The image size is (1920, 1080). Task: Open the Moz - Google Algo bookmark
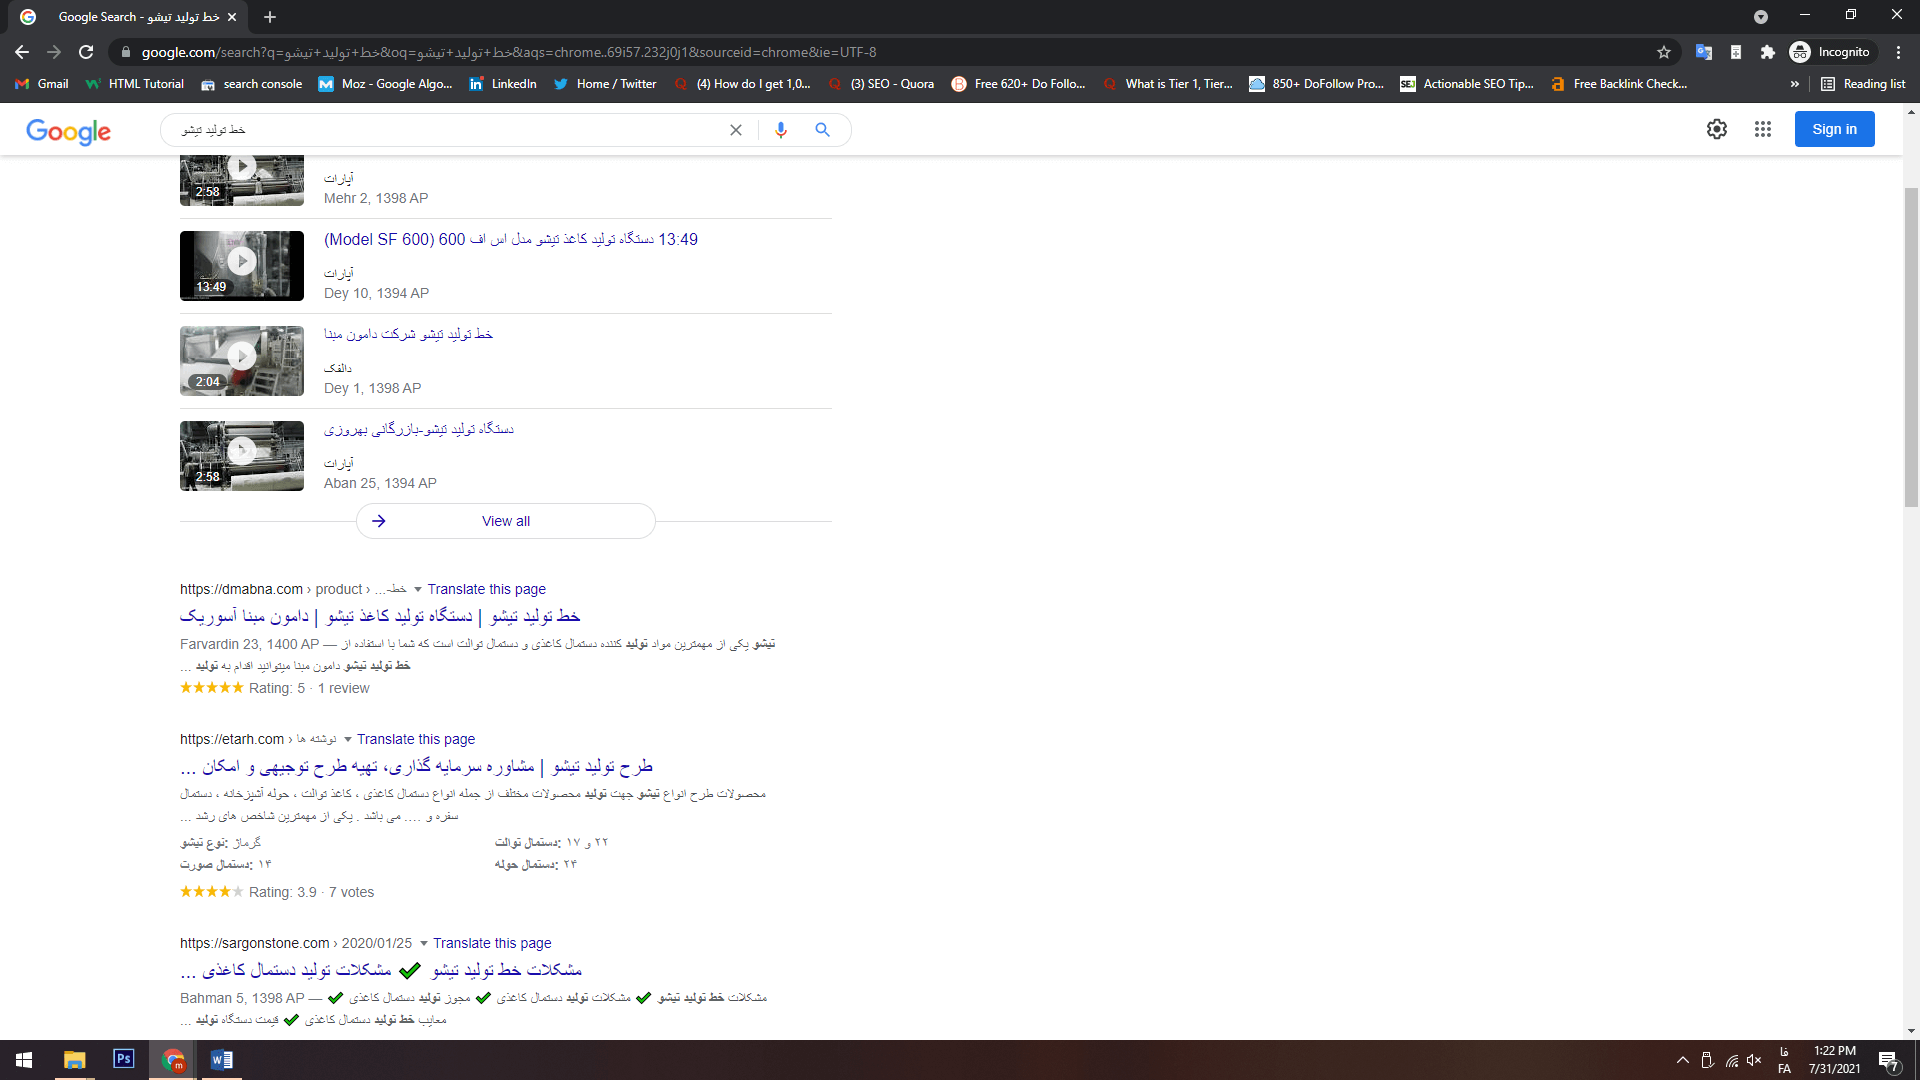tap(385, 84)
